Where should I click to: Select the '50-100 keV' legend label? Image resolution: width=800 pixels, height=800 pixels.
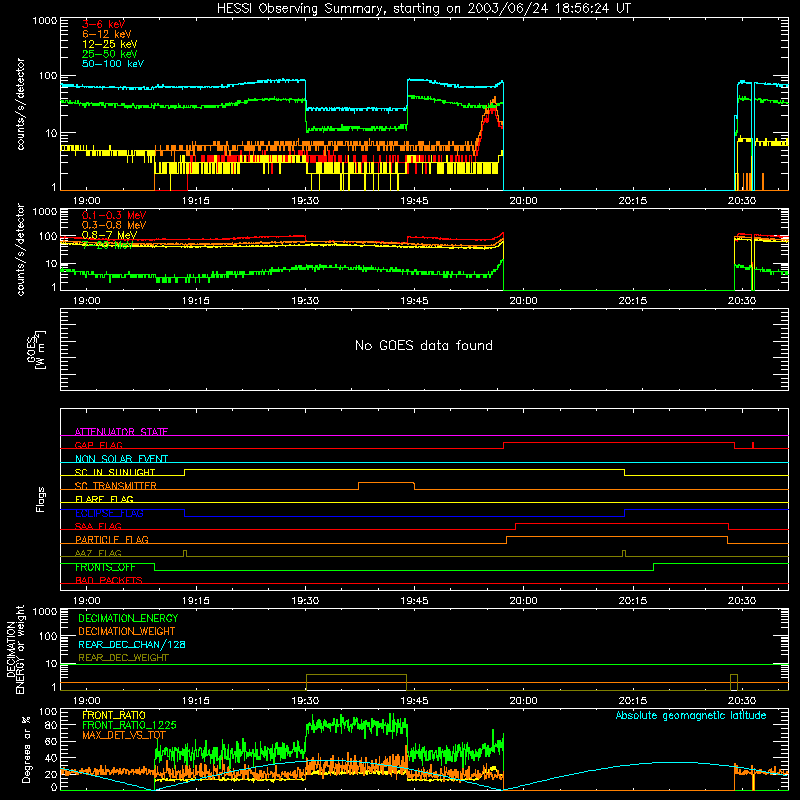pyautogui.click(x=113, y=64)
